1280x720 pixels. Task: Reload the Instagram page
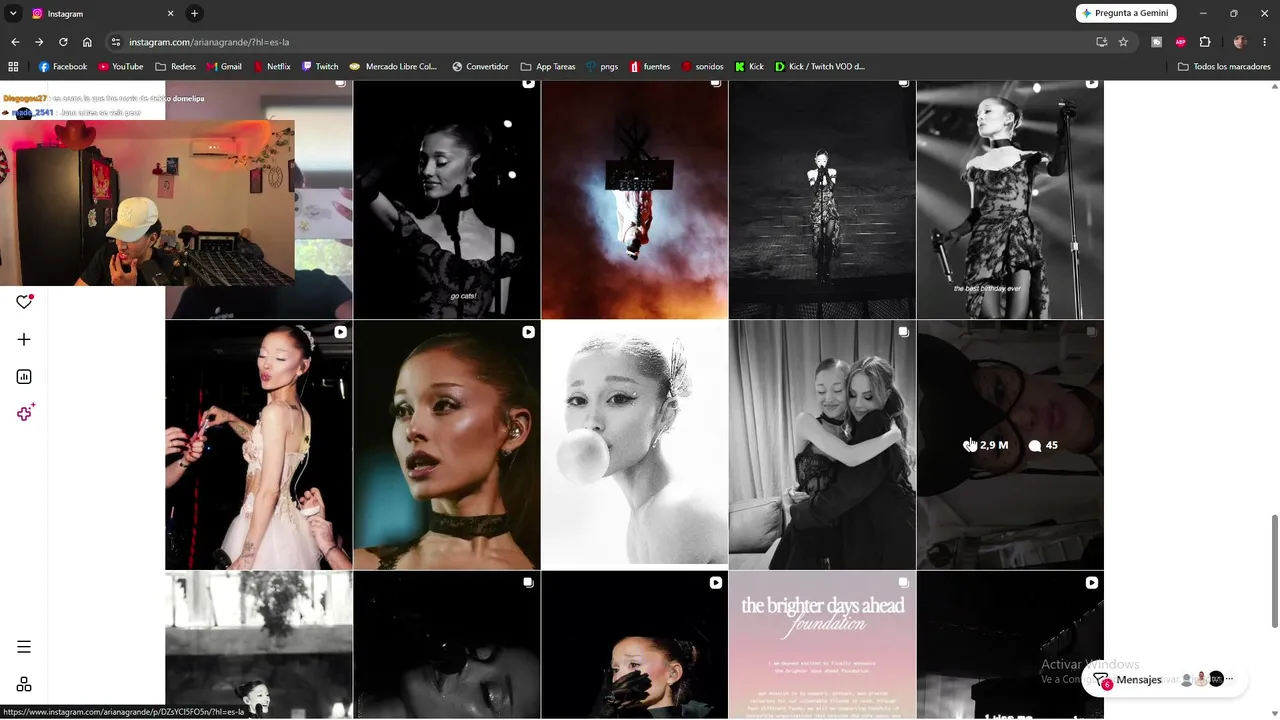point(63,42)
